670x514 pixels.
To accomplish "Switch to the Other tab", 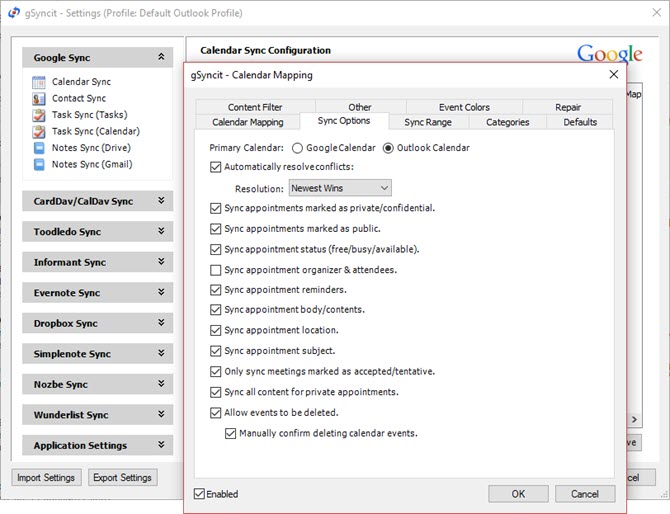I will (x=360, y=107).
